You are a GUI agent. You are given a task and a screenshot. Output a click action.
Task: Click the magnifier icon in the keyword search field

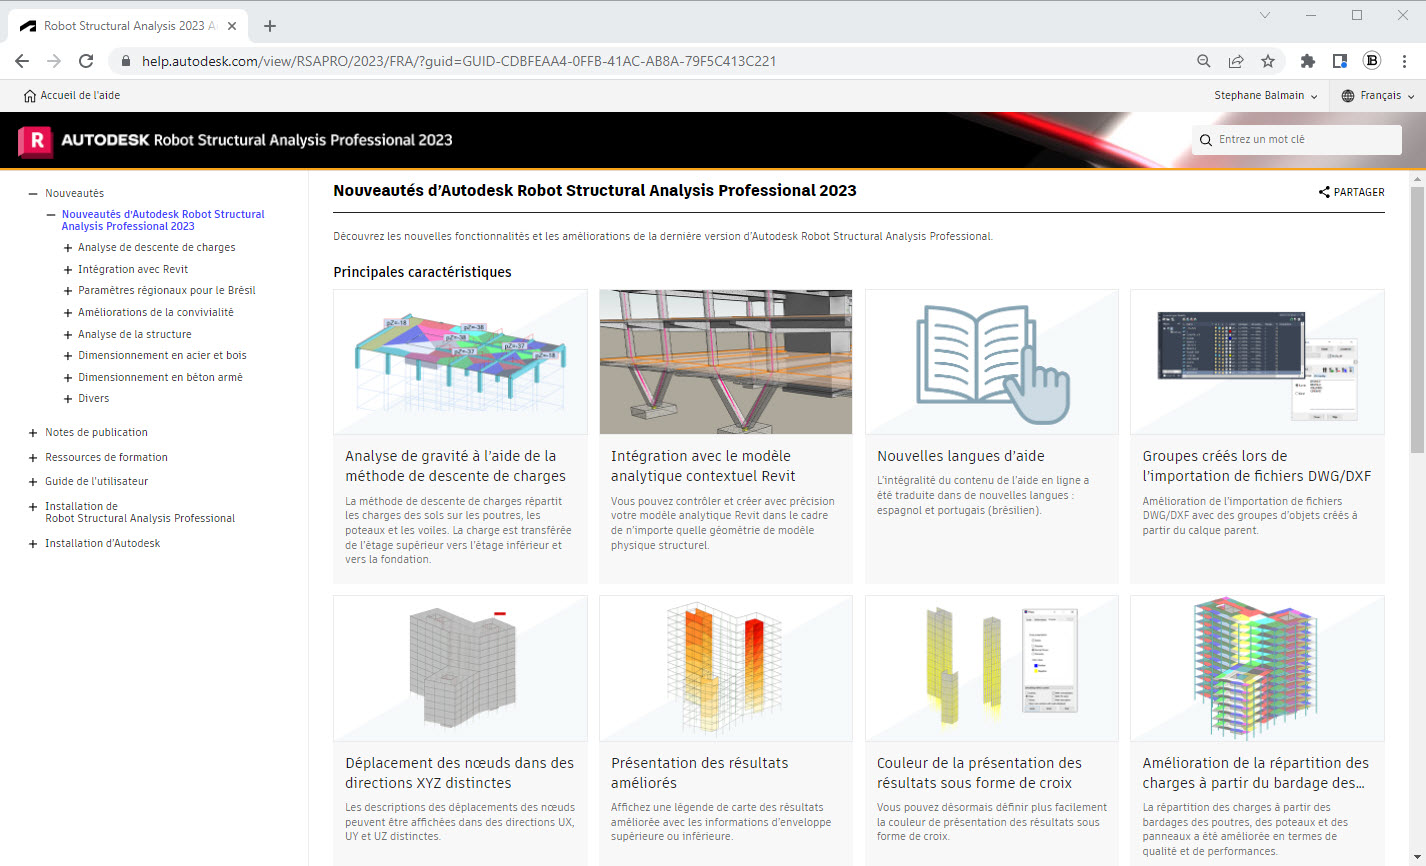click(x=1205, y=140)
